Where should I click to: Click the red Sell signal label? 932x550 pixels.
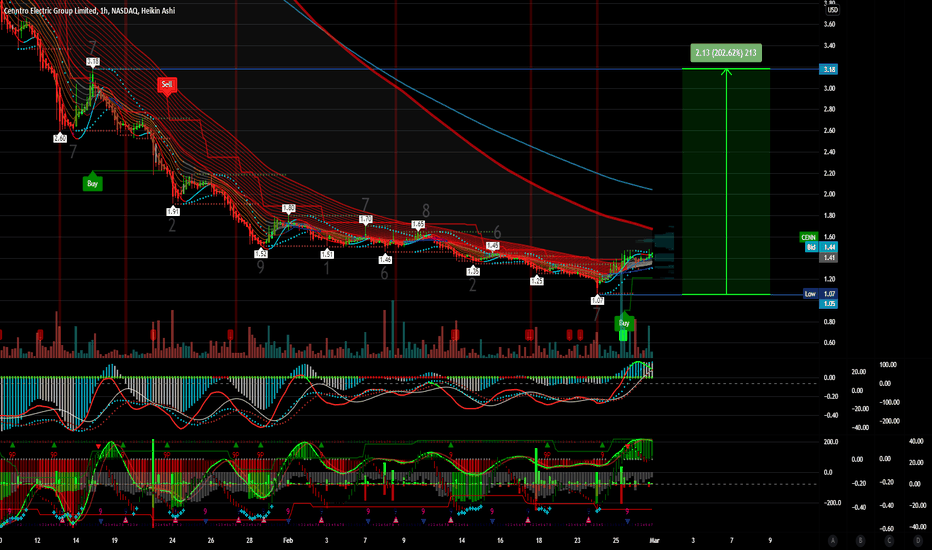[x=167, y=84]
